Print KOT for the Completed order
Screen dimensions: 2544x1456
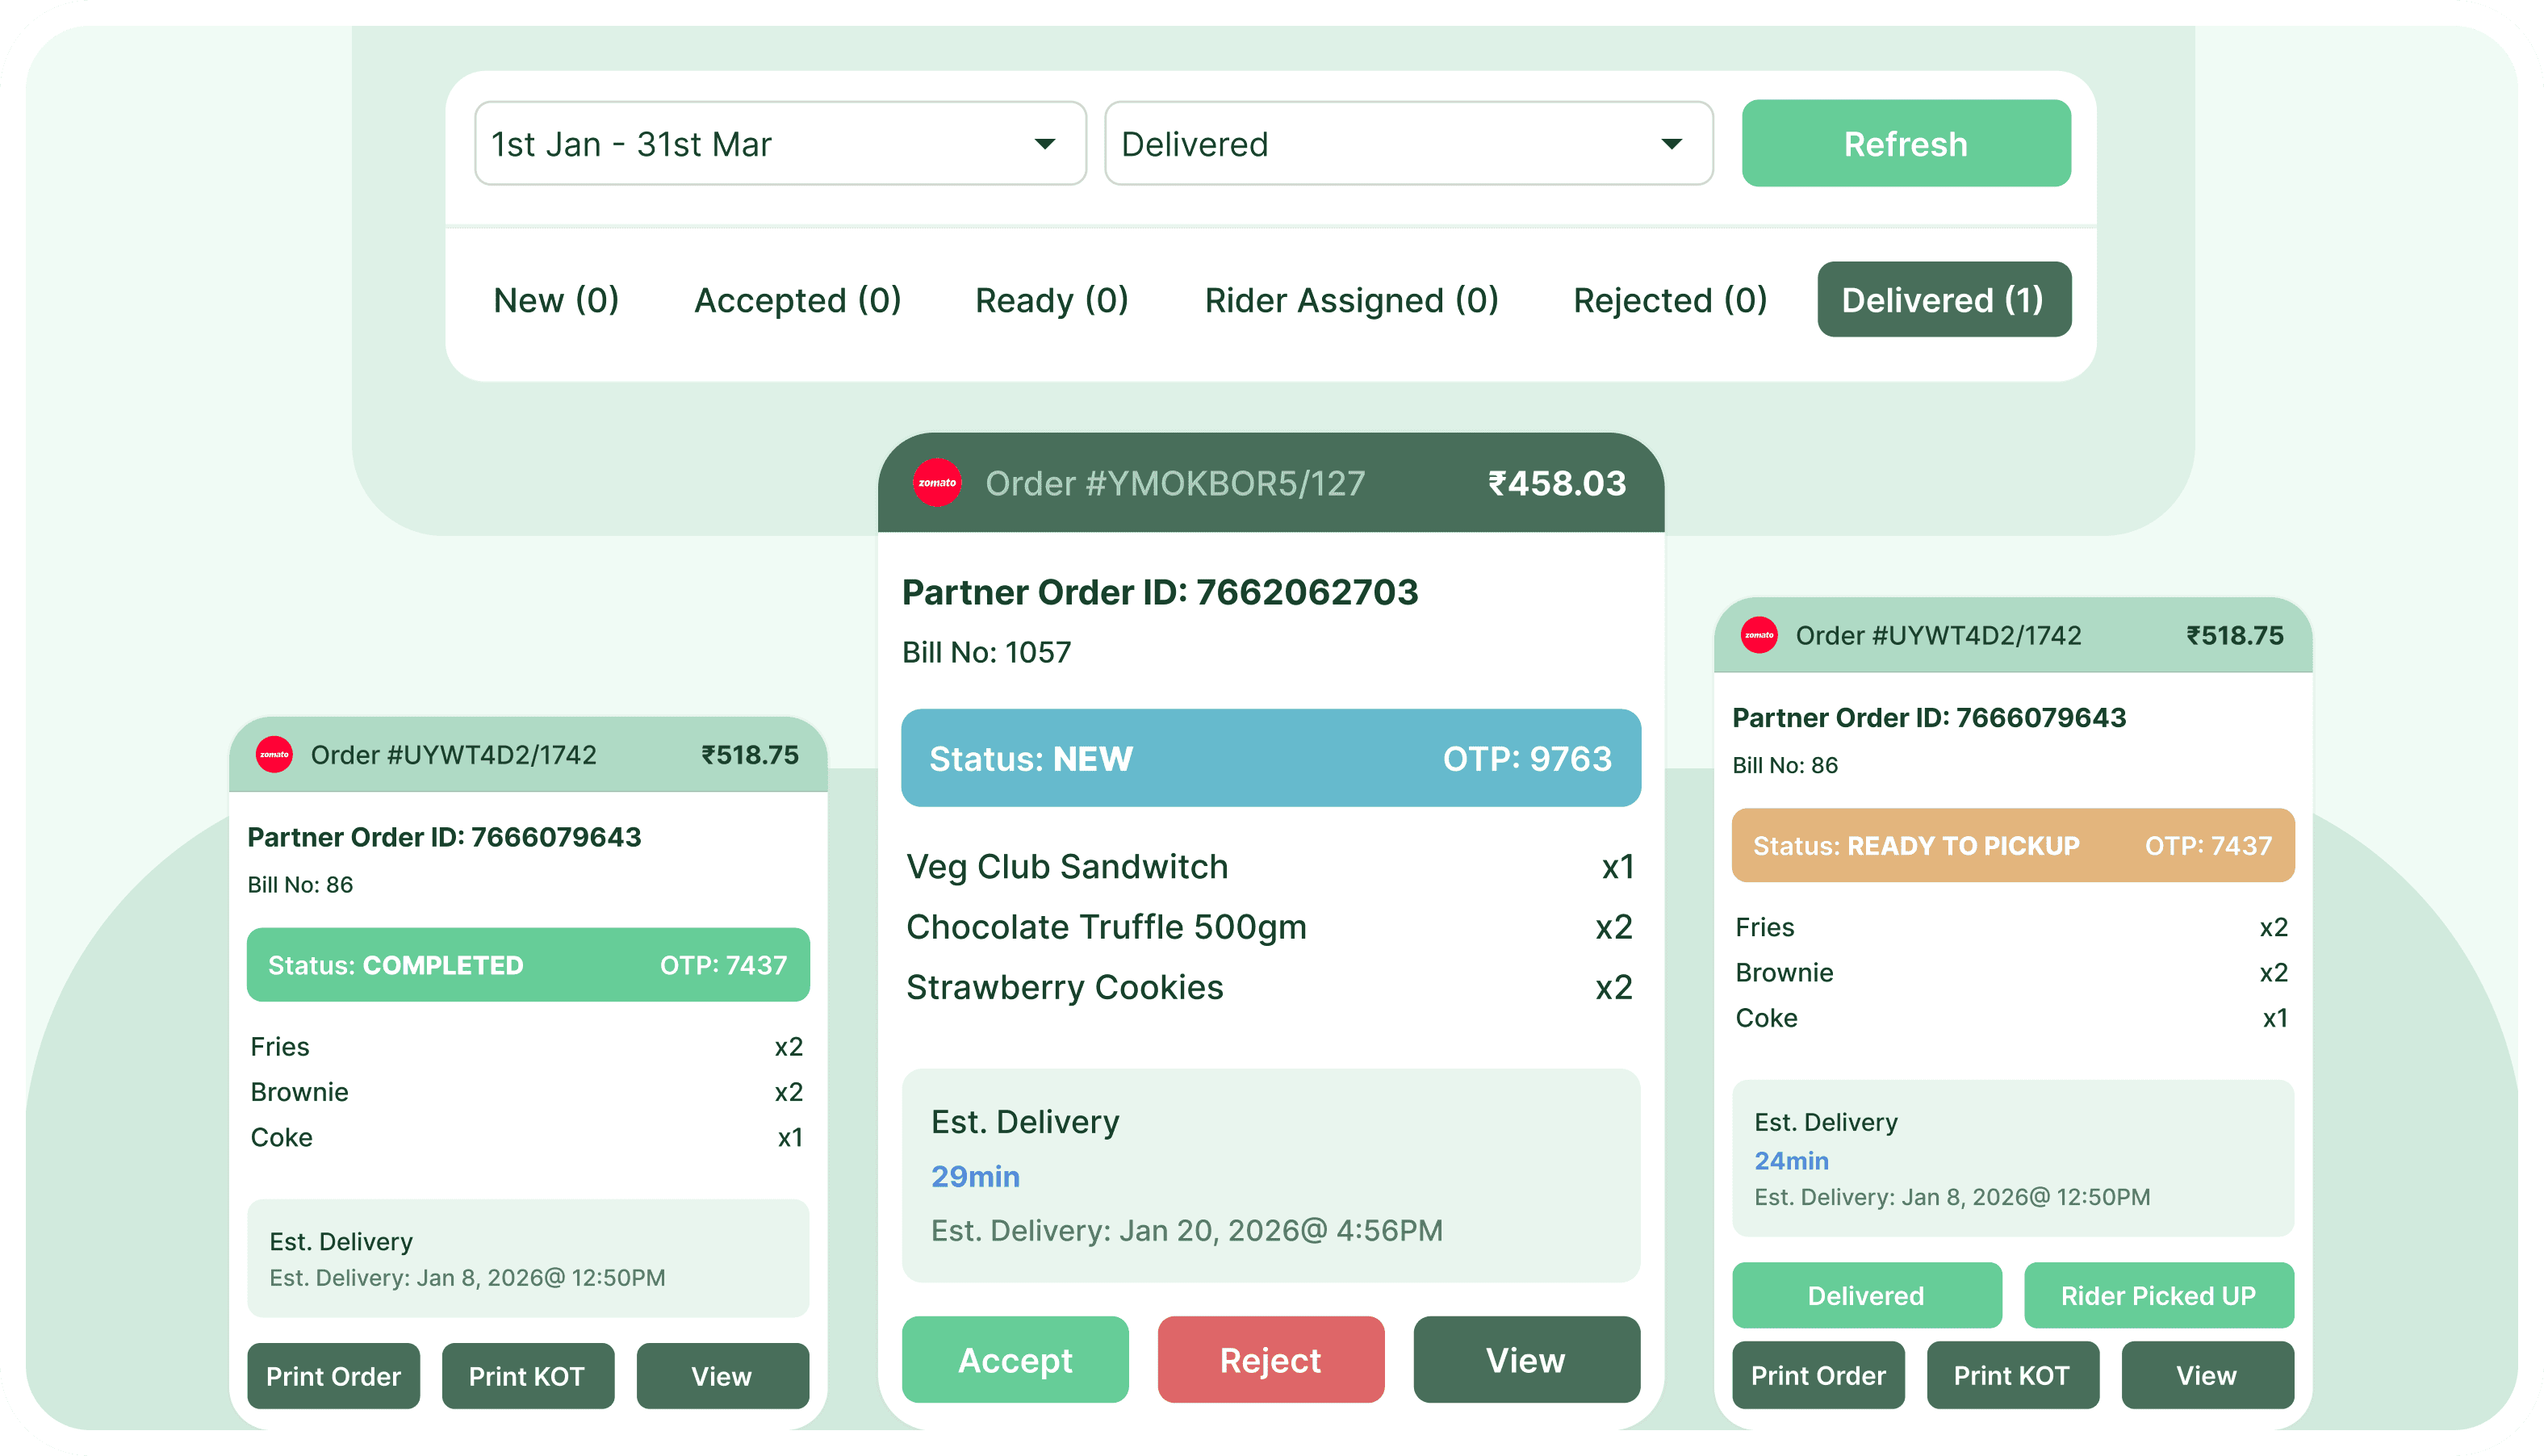click(x=528, y=1376)
